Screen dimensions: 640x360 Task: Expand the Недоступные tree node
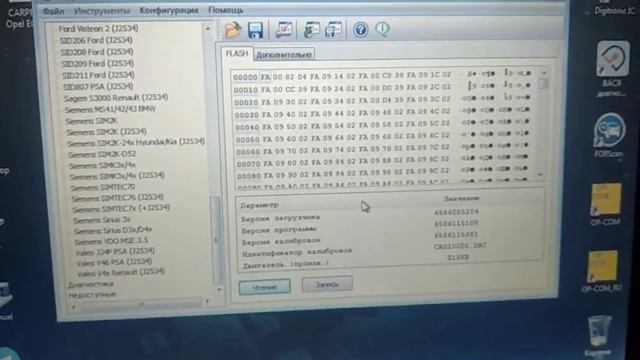[92, 295]
